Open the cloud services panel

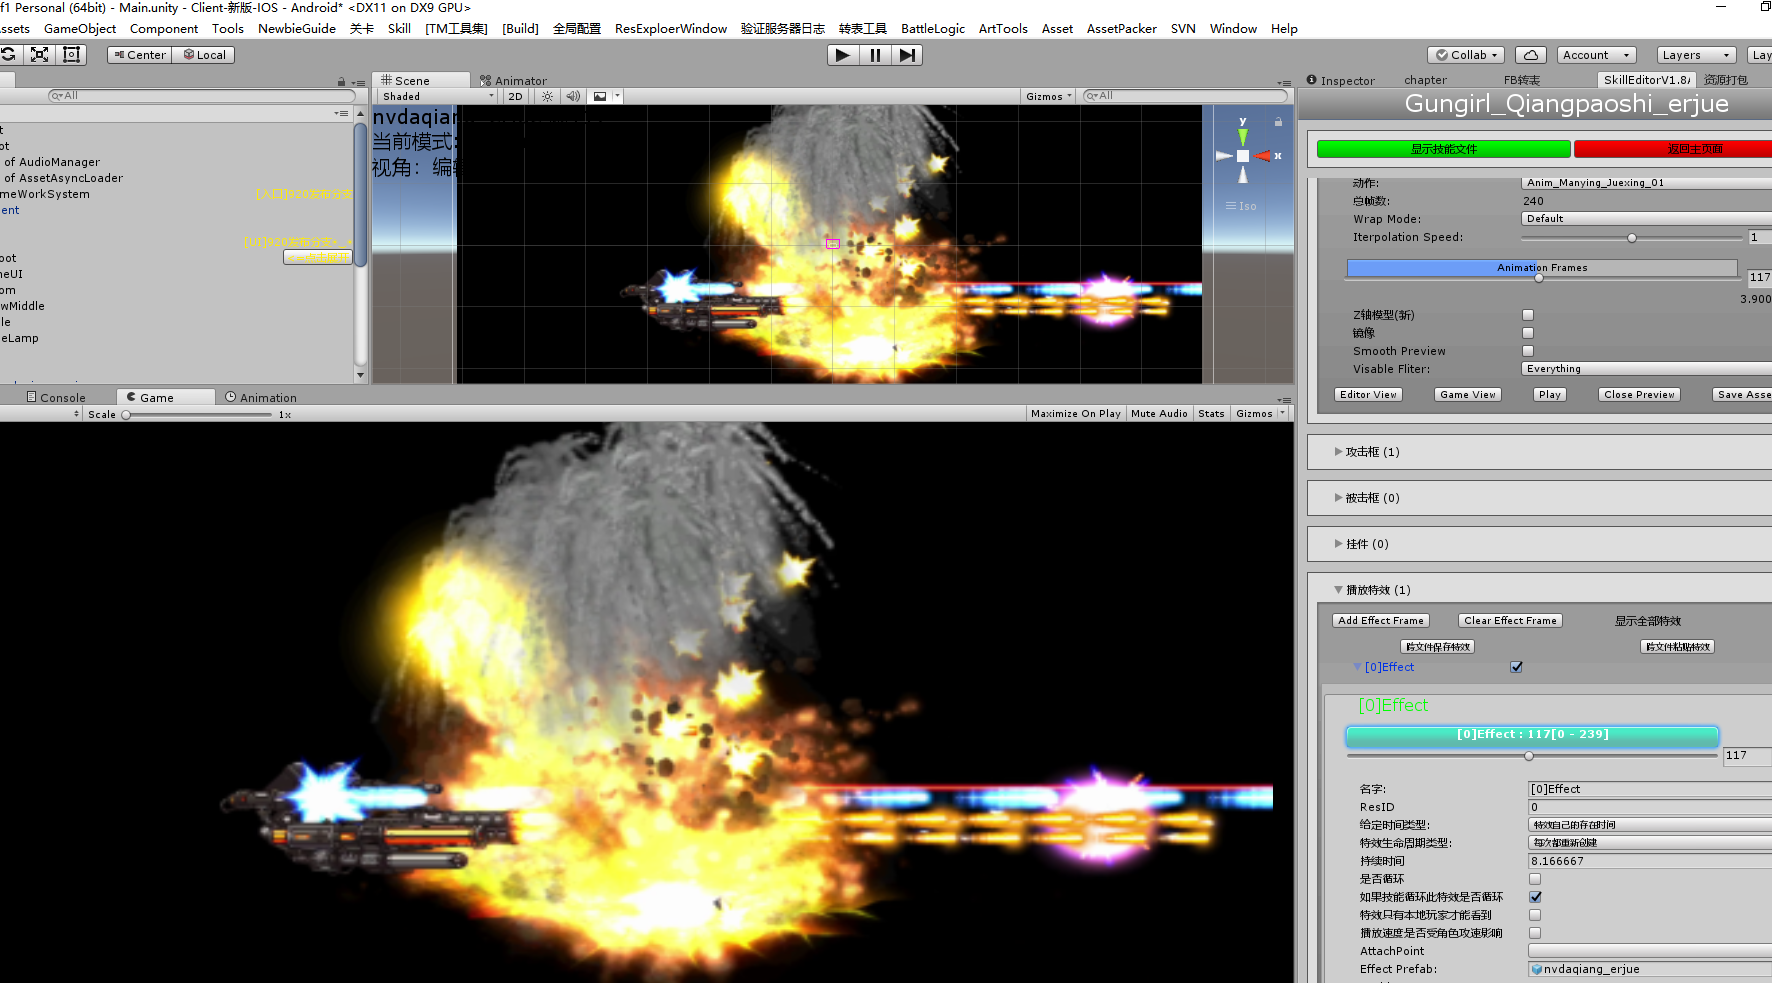click(x=1530, y=55)
